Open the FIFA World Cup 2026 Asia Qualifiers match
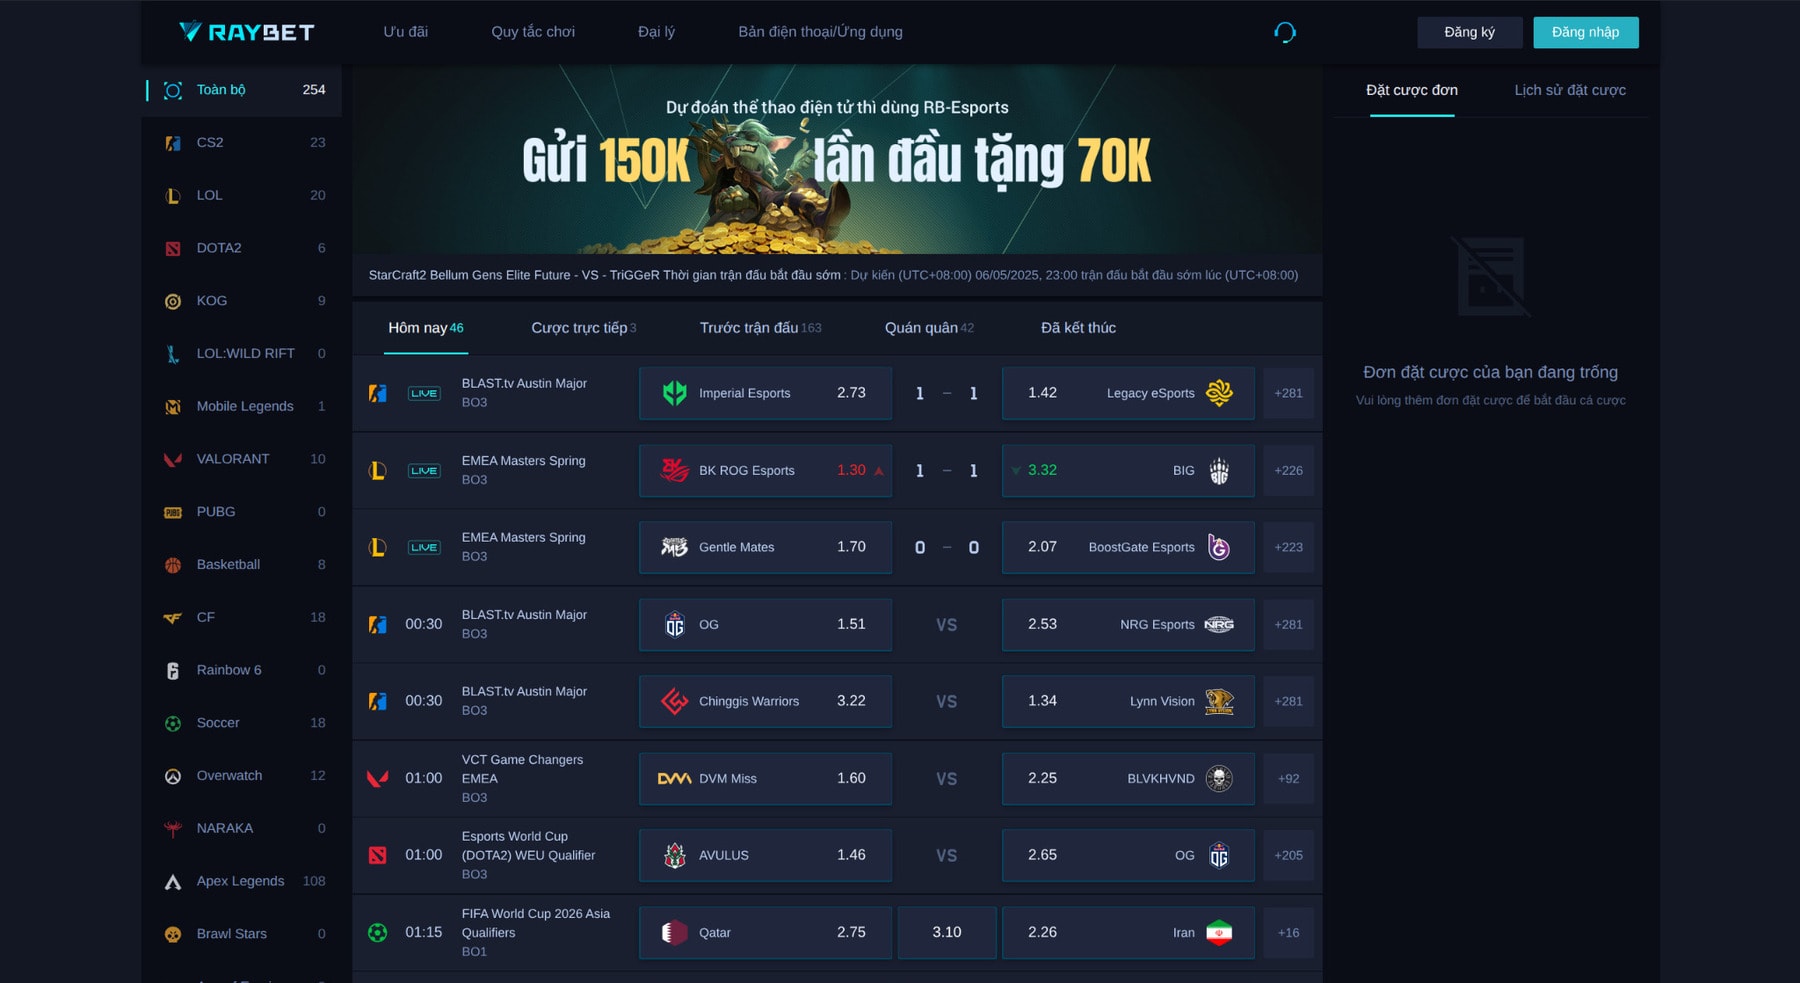Screen dimensions: 1800x983 [535, 932]
